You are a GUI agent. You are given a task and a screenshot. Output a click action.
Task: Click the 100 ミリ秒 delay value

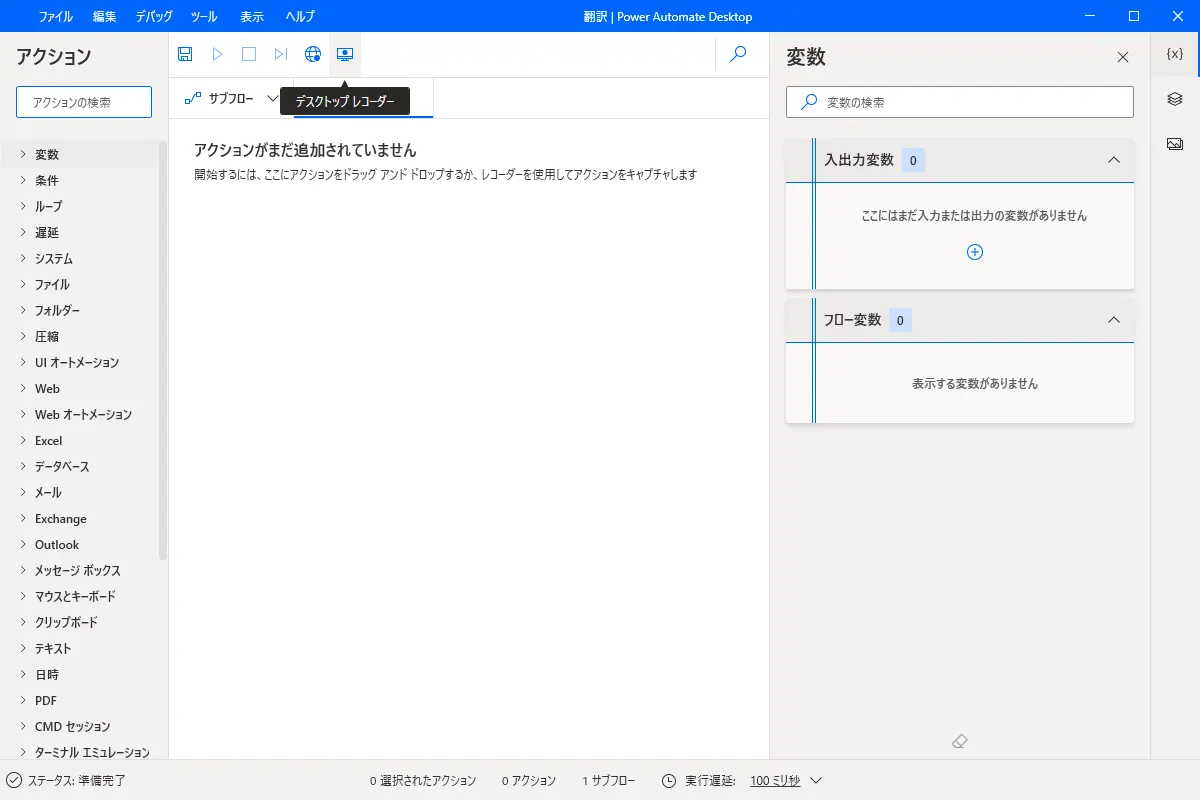tap(775, 780)
